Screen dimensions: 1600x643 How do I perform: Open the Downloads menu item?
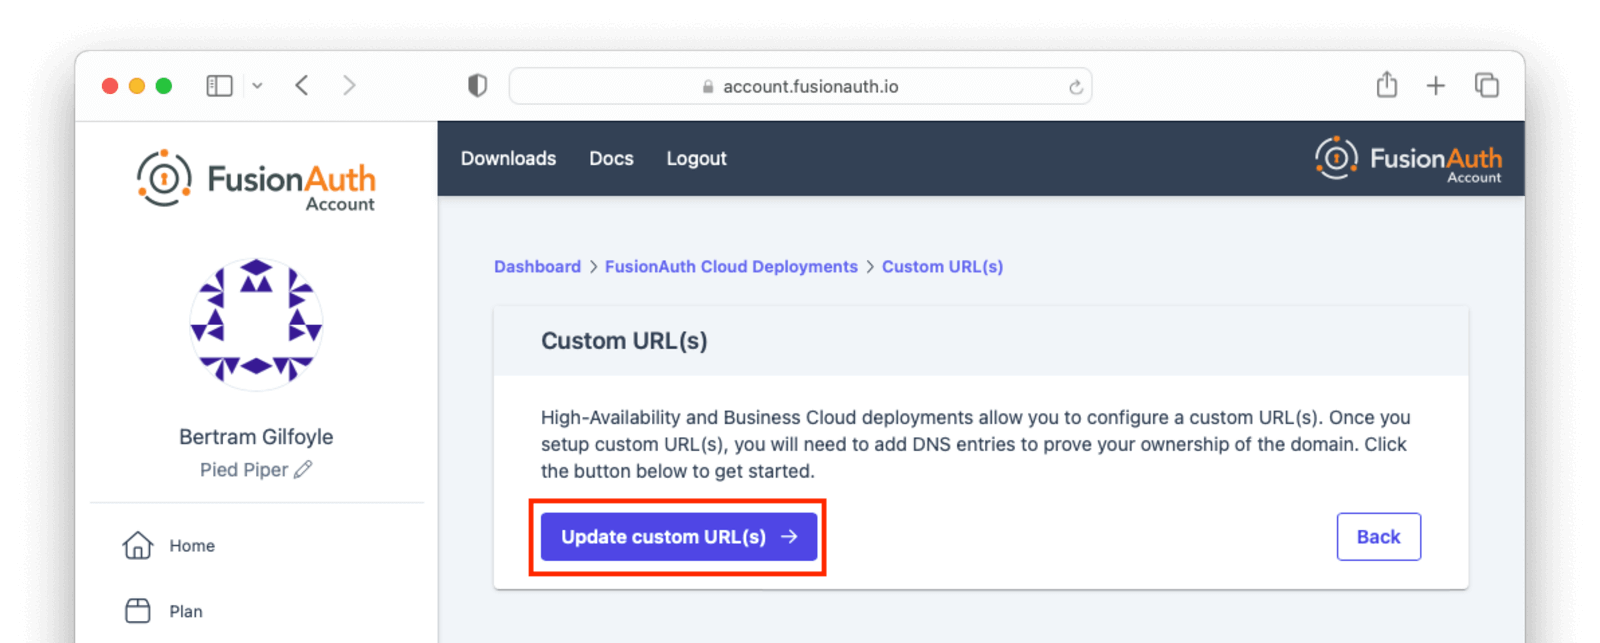(508, 158)
